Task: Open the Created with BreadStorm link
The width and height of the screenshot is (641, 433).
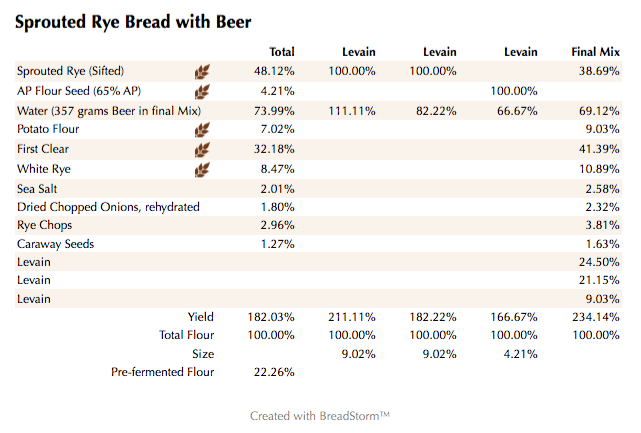Action: [x=320, y=416]
